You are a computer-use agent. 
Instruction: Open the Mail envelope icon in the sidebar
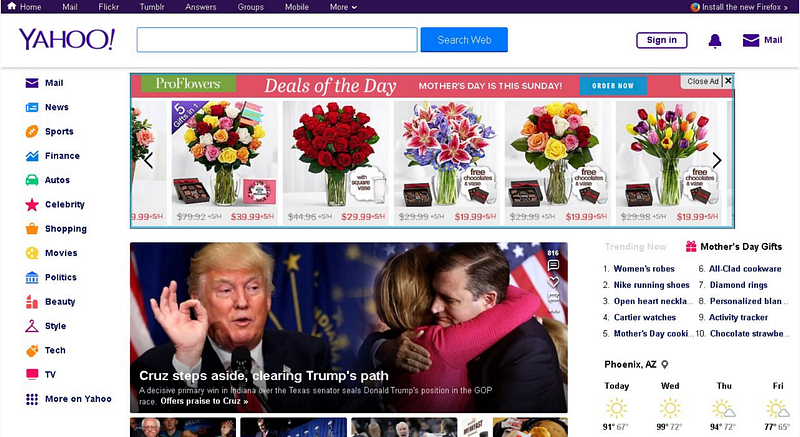pos(32,83)
